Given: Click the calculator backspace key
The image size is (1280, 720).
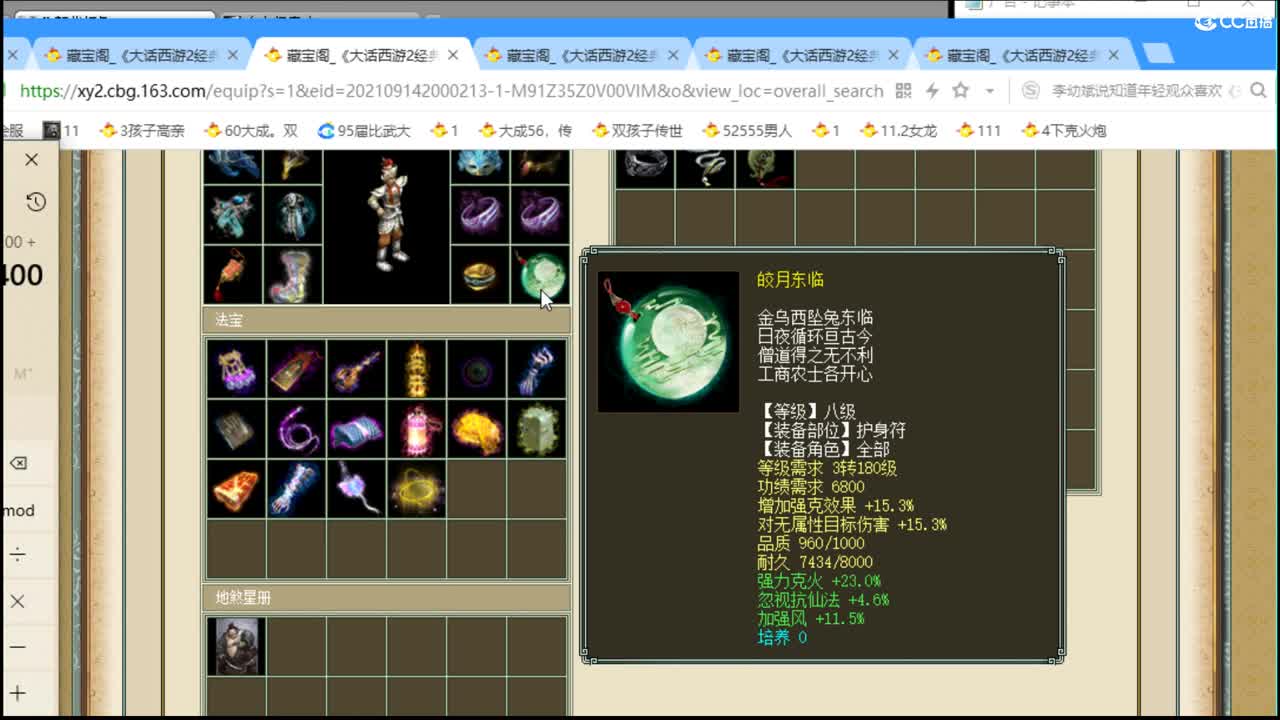Looking at the screenshot, I should (x=18, y=464).
